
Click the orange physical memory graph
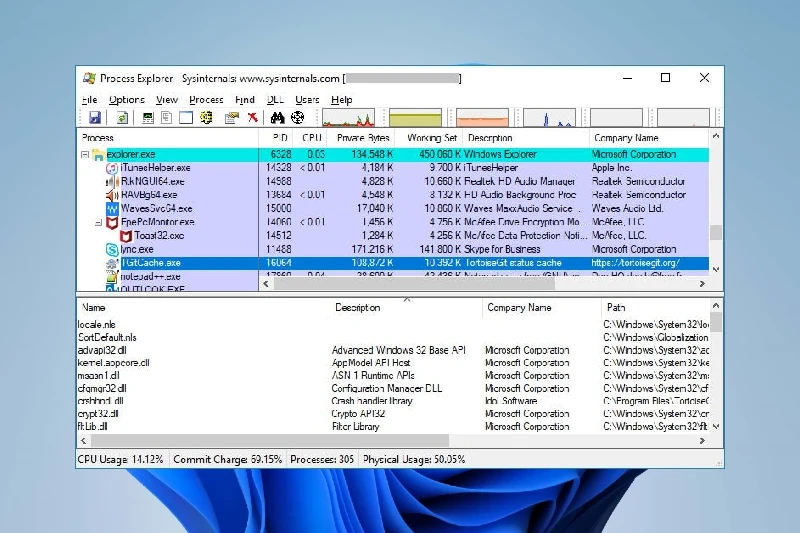(x=482, y=117)
